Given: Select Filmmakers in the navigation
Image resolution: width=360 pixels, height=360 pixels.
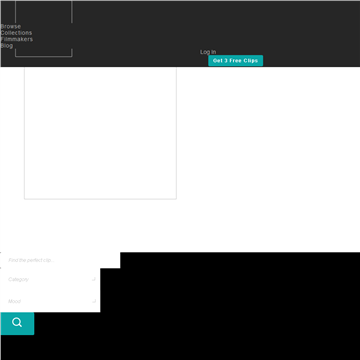Looking at the screenshot, I should [x=17, y=39].
